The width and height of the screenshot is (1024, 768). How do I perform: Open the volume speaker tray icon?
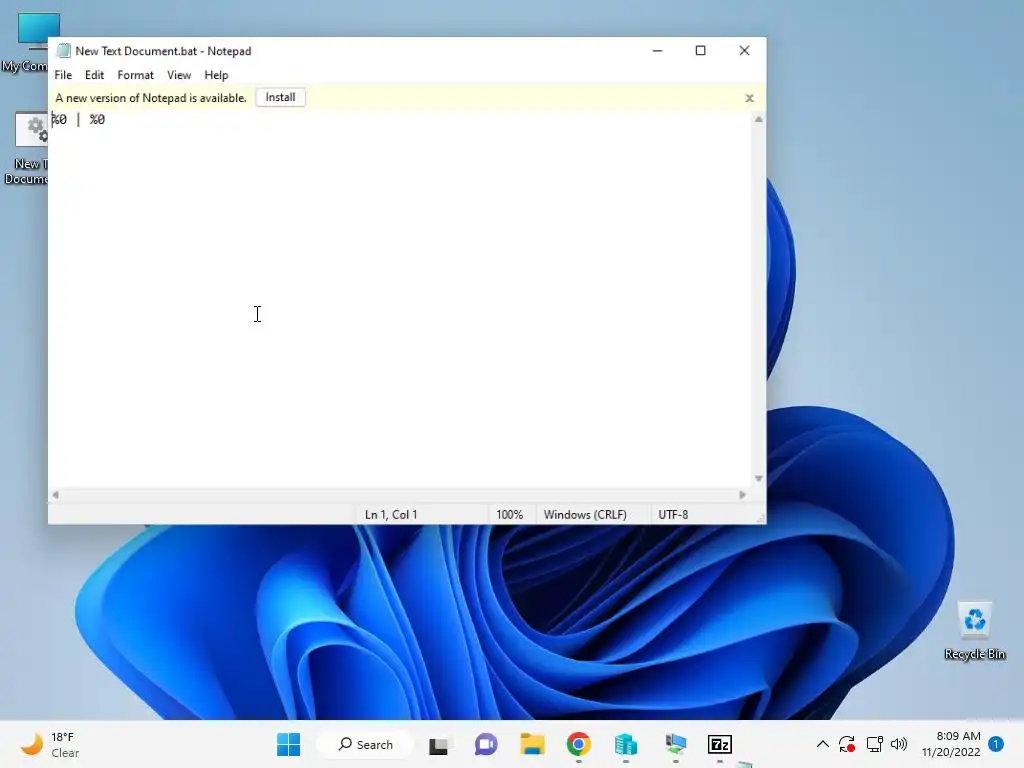point(899,744)
